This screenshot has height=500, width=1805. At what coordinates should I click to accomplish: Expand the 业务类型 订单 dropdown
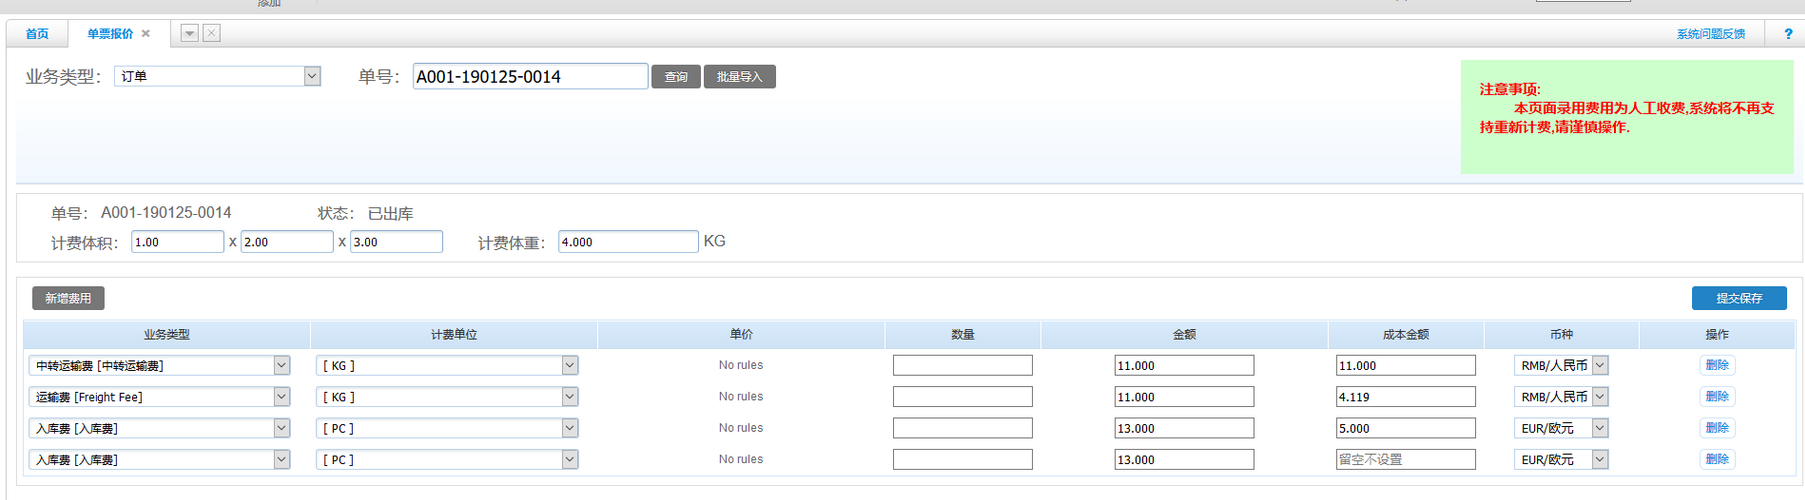coord(312,76)
